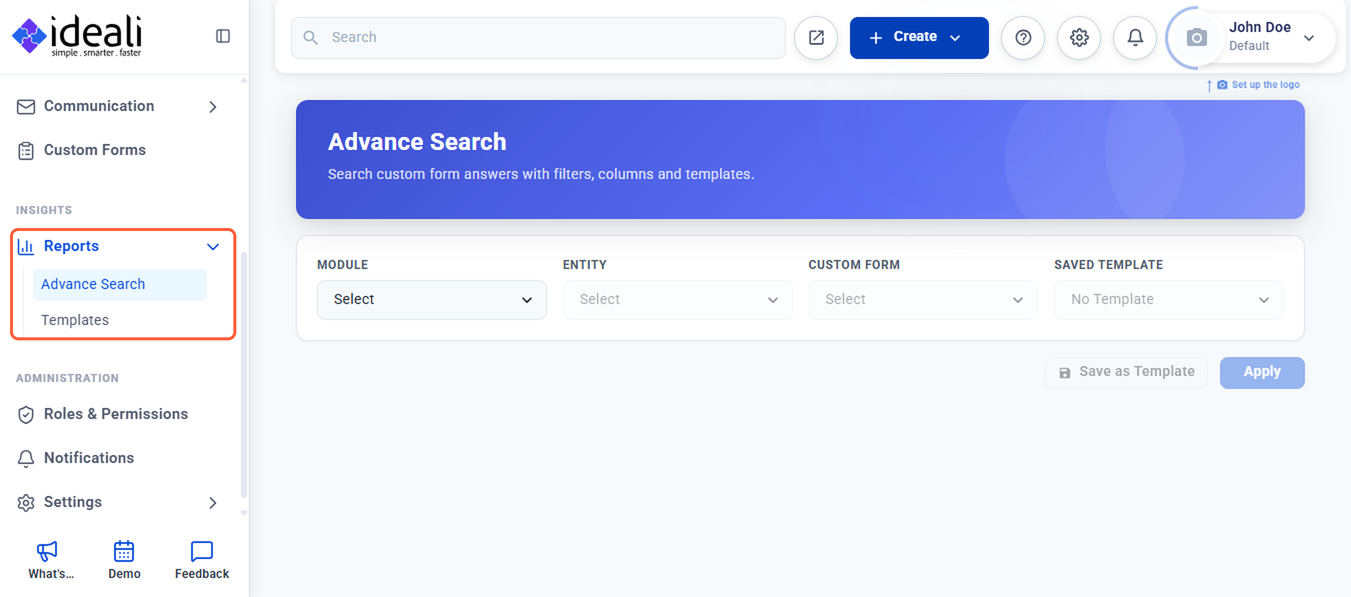This screenshot has height=597, width=1351.
Task: Click the camera profile photo icon
Action: (x=1196, y=38)
